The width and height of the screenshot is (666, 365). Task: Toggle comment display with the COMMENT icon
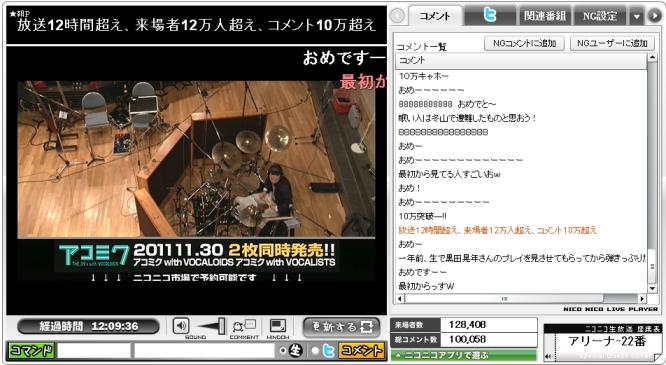244,326
